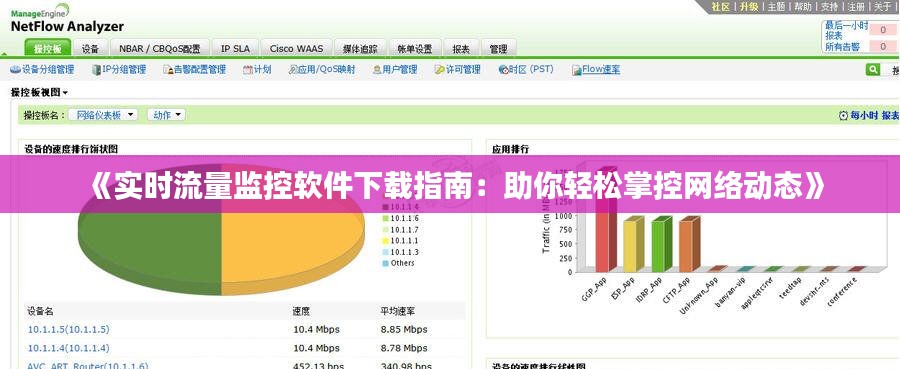Switch to the 媒体追踪 tab
Image resolution: width=900 pixels, height=369 pixels.
[360, 49]
